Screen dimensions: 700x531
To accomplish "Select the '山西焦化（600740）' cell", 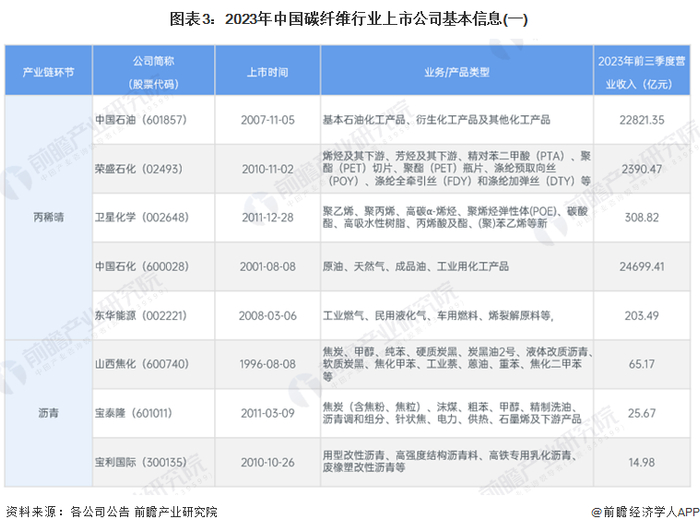I will (x=154, y=364).
